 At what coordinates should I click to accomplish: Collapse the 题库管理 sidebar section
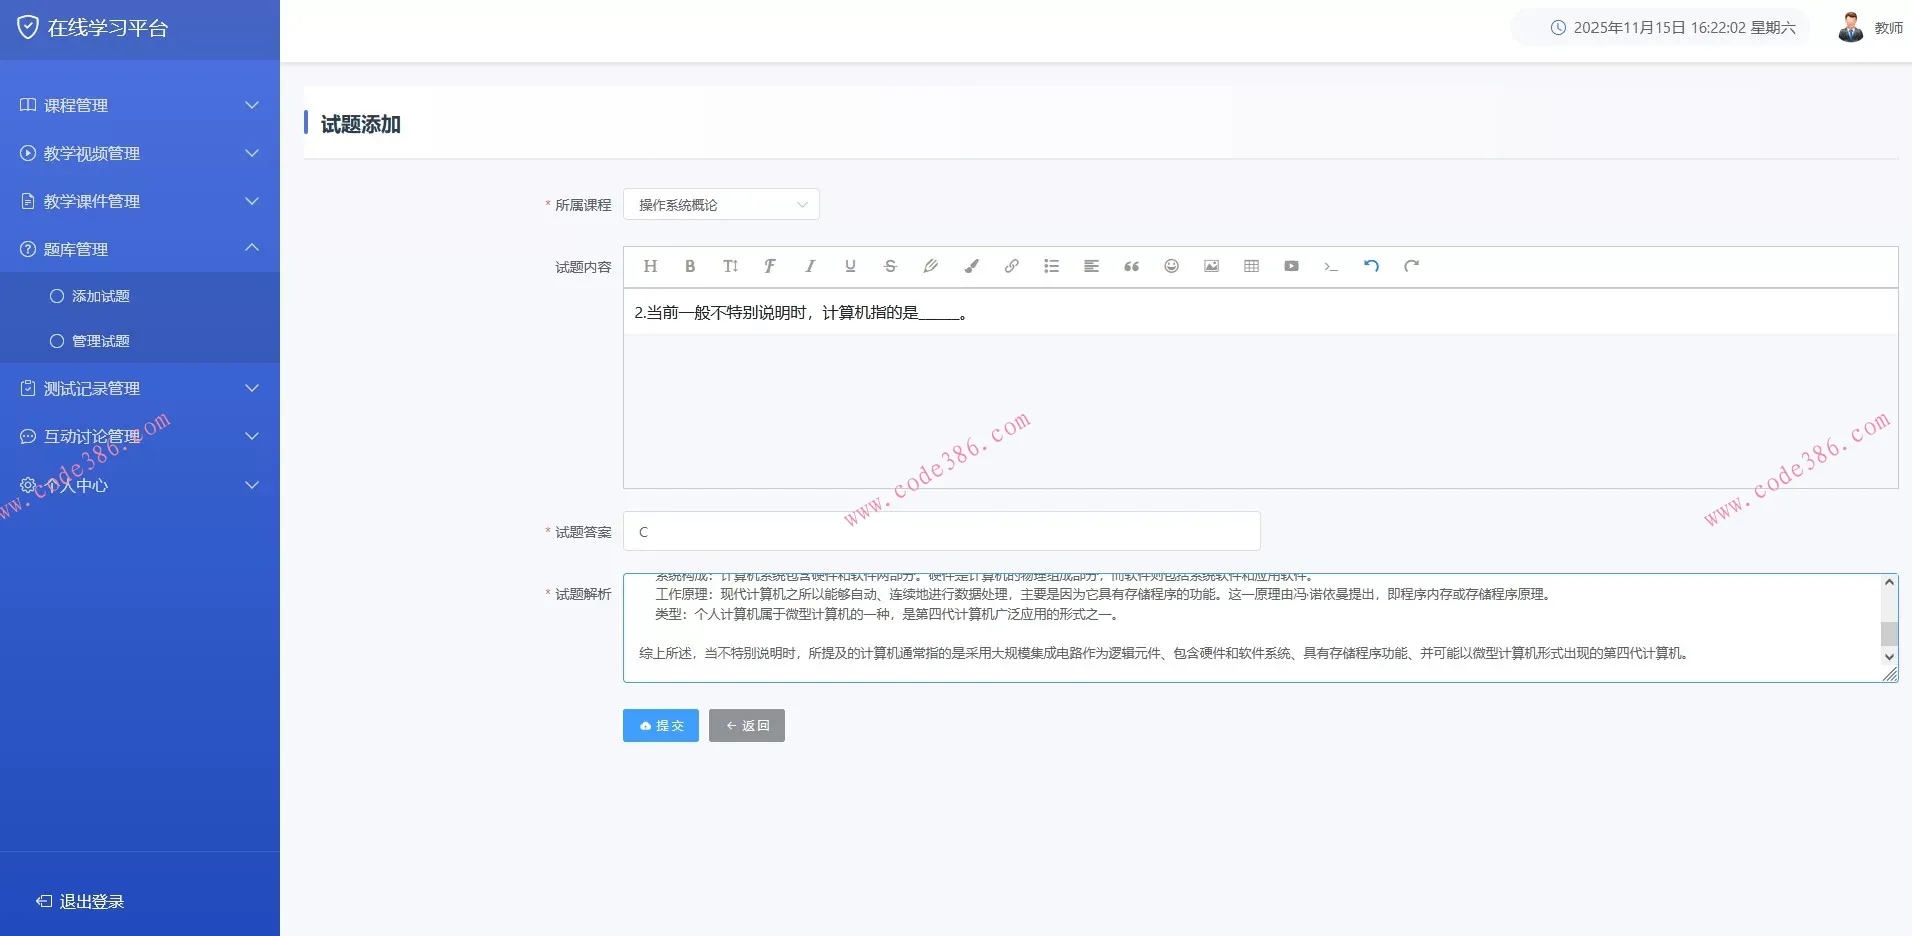140,249
